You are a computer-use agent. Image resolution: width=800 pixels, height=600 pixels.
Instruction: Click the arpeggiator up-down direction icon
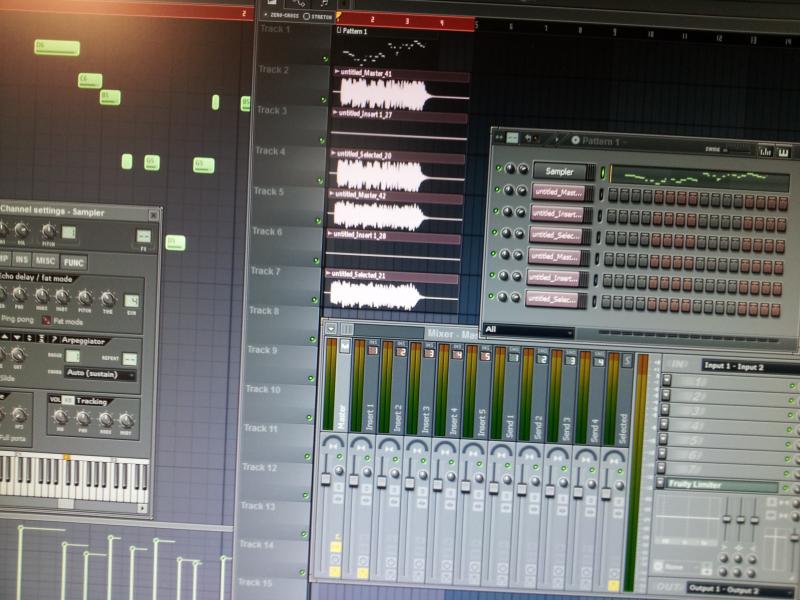click(29, 338)
